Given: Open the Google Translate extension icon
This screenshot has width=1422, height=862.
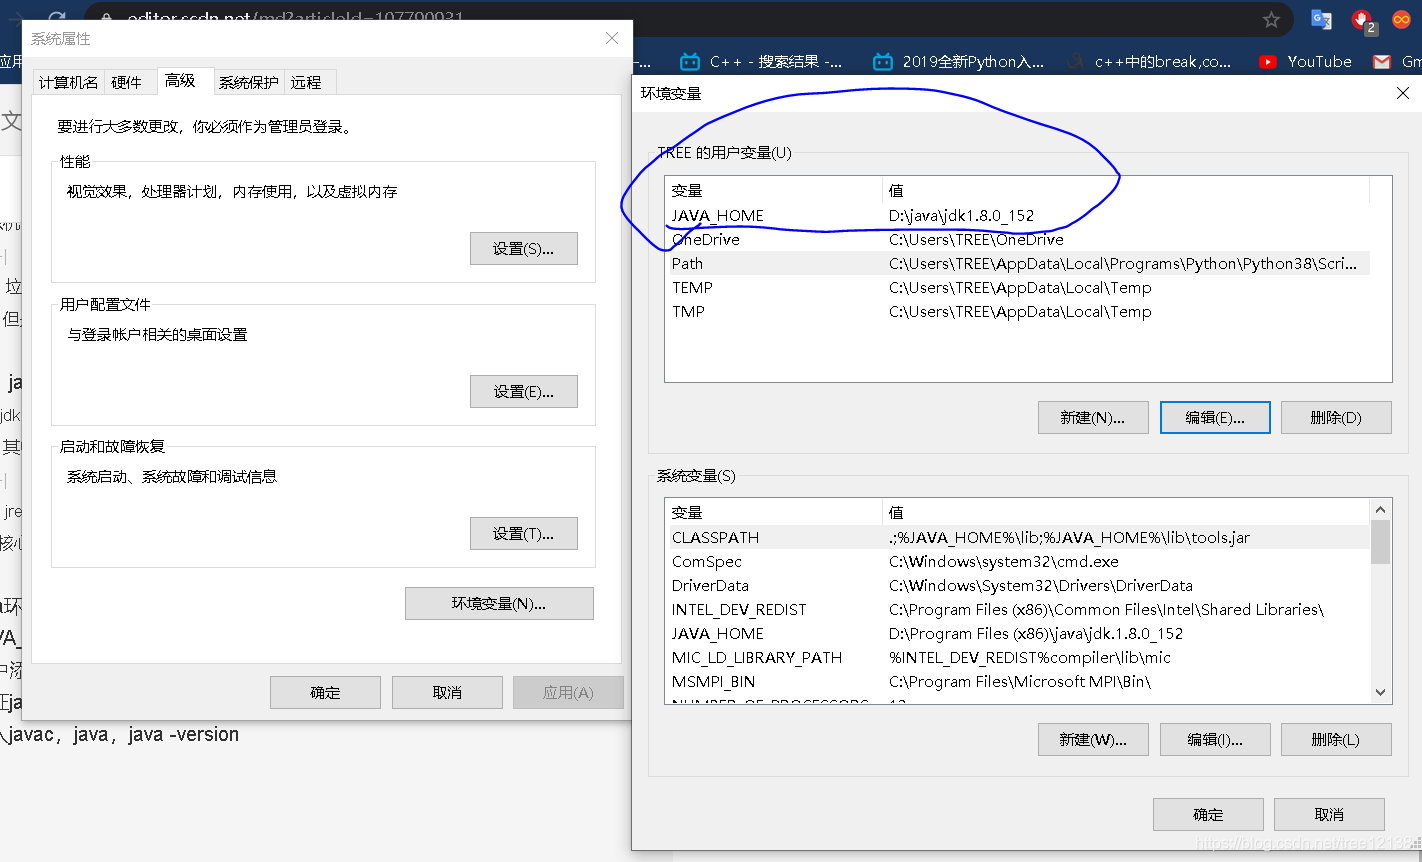Looking at the screenshot, I should (1322, 19).
